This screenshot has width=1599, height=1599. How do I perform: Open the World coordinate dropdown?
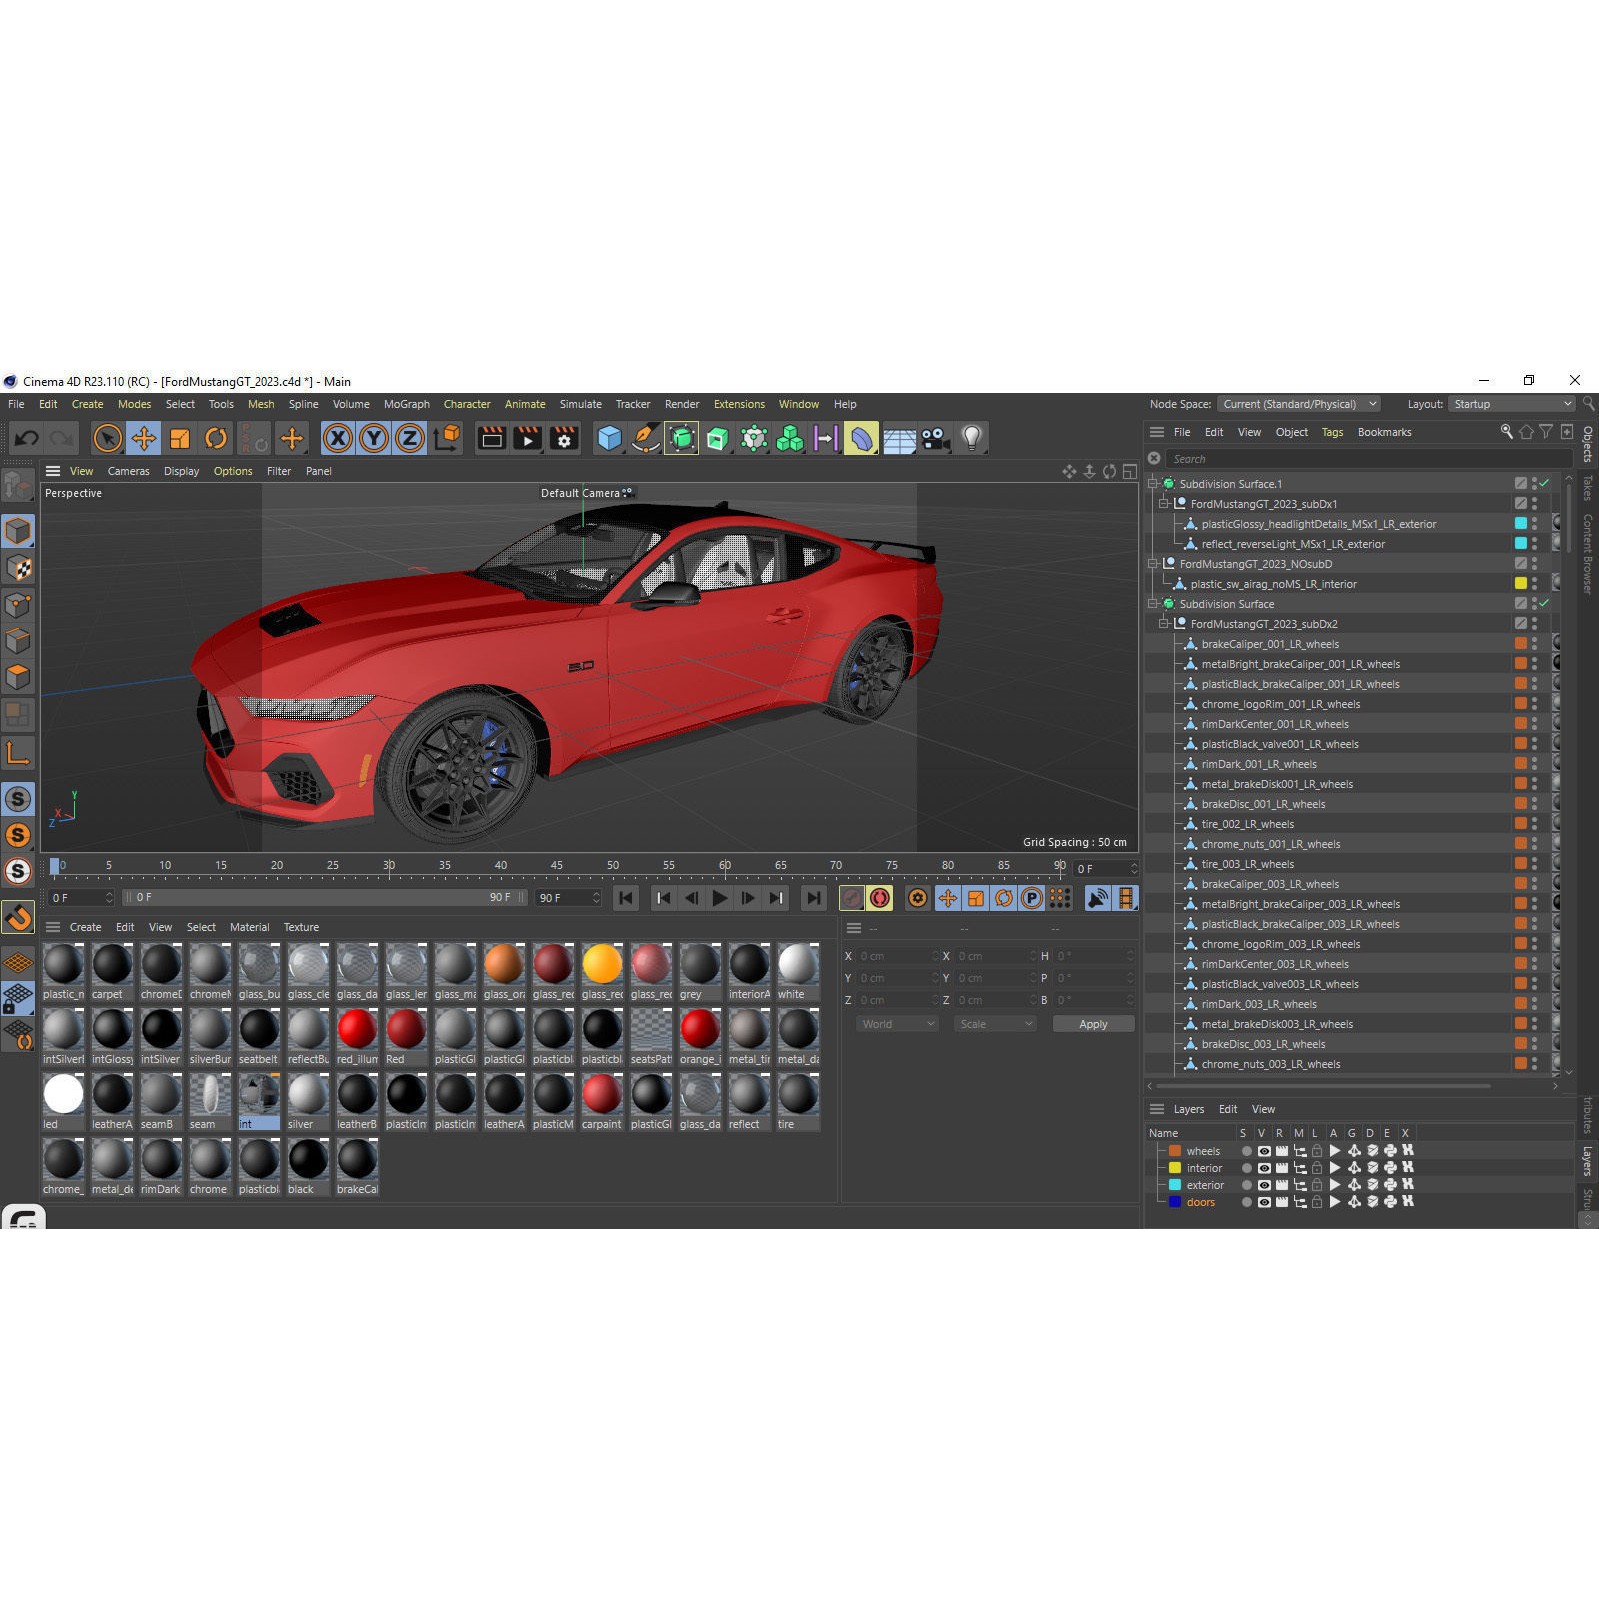[x=897, y=1024]
